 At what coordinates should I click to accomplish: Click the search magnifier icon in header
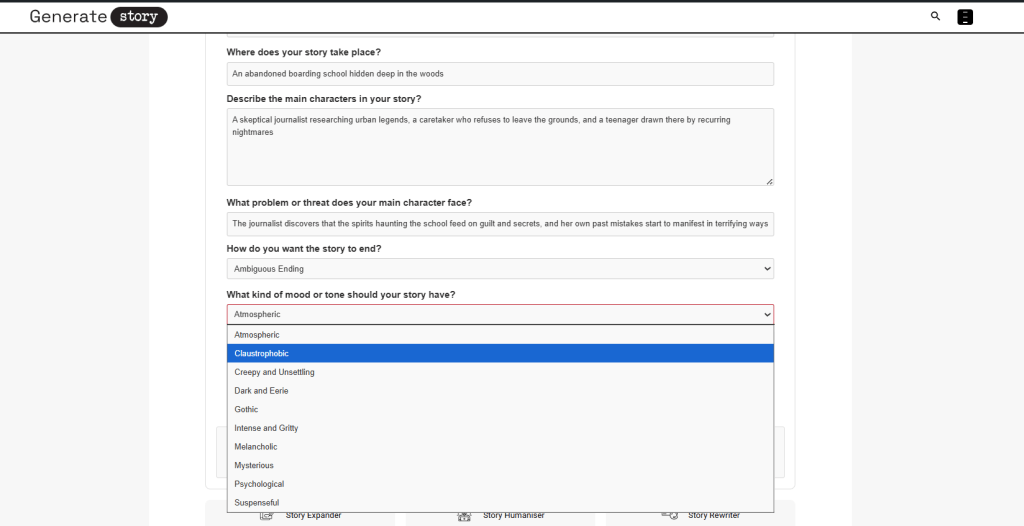935,16
